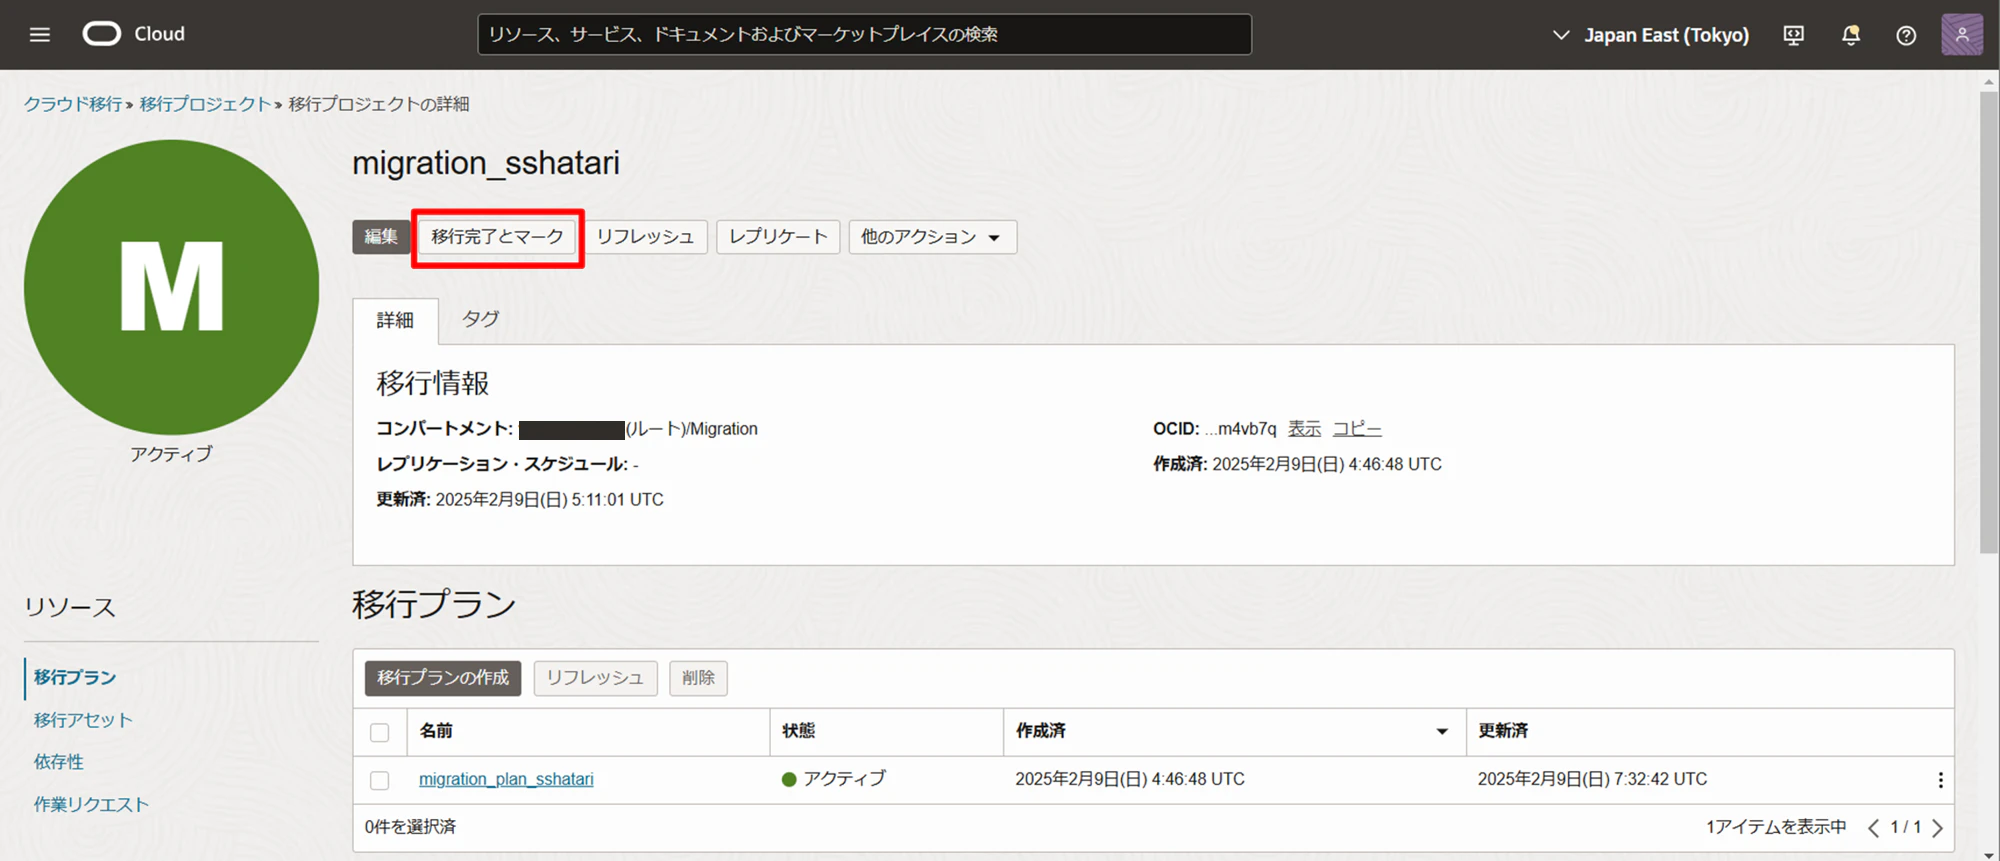
Task: Click the リフレッシュ button beside 移行完了とマーク
Action: [645, 237]
